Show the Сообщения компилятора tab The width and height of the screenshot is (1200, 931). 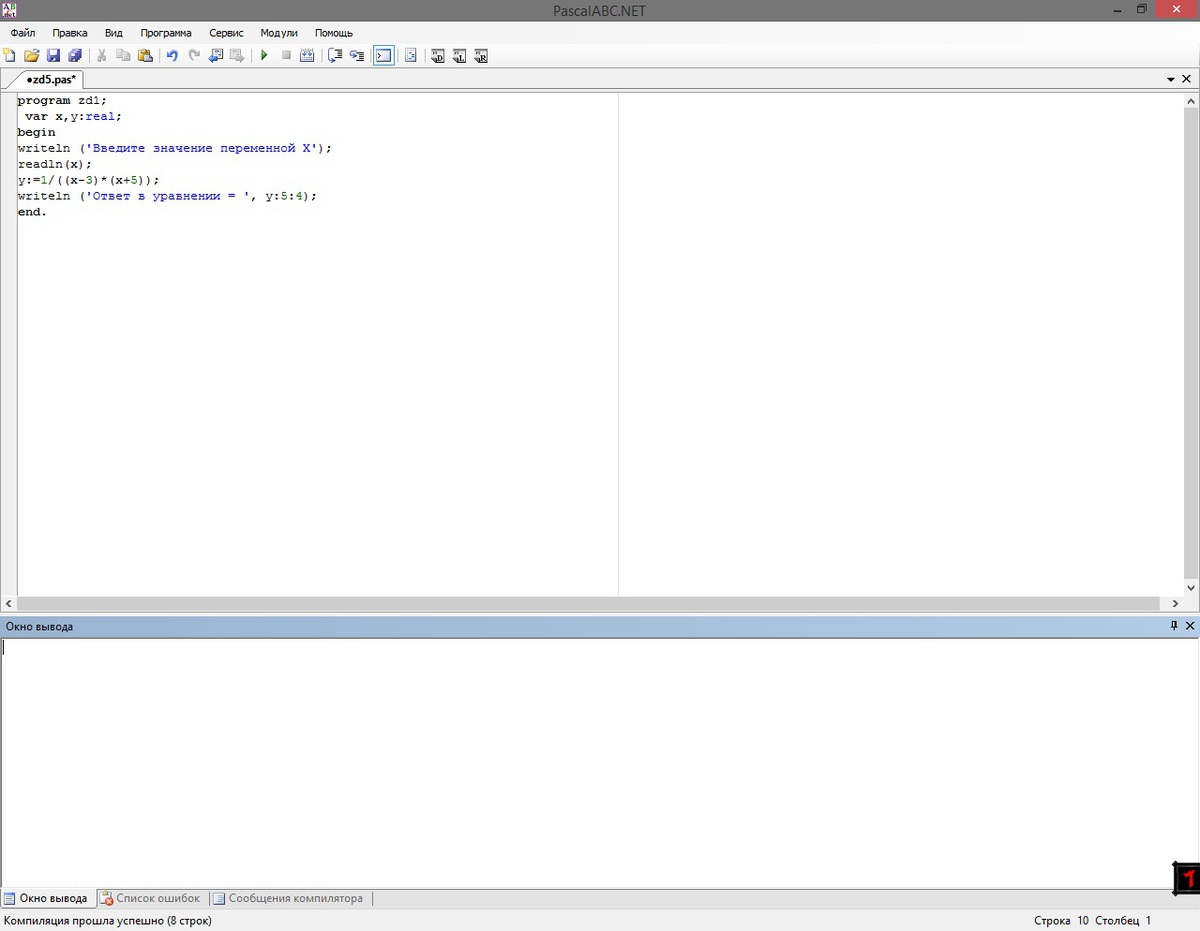(x=295, y=898)
